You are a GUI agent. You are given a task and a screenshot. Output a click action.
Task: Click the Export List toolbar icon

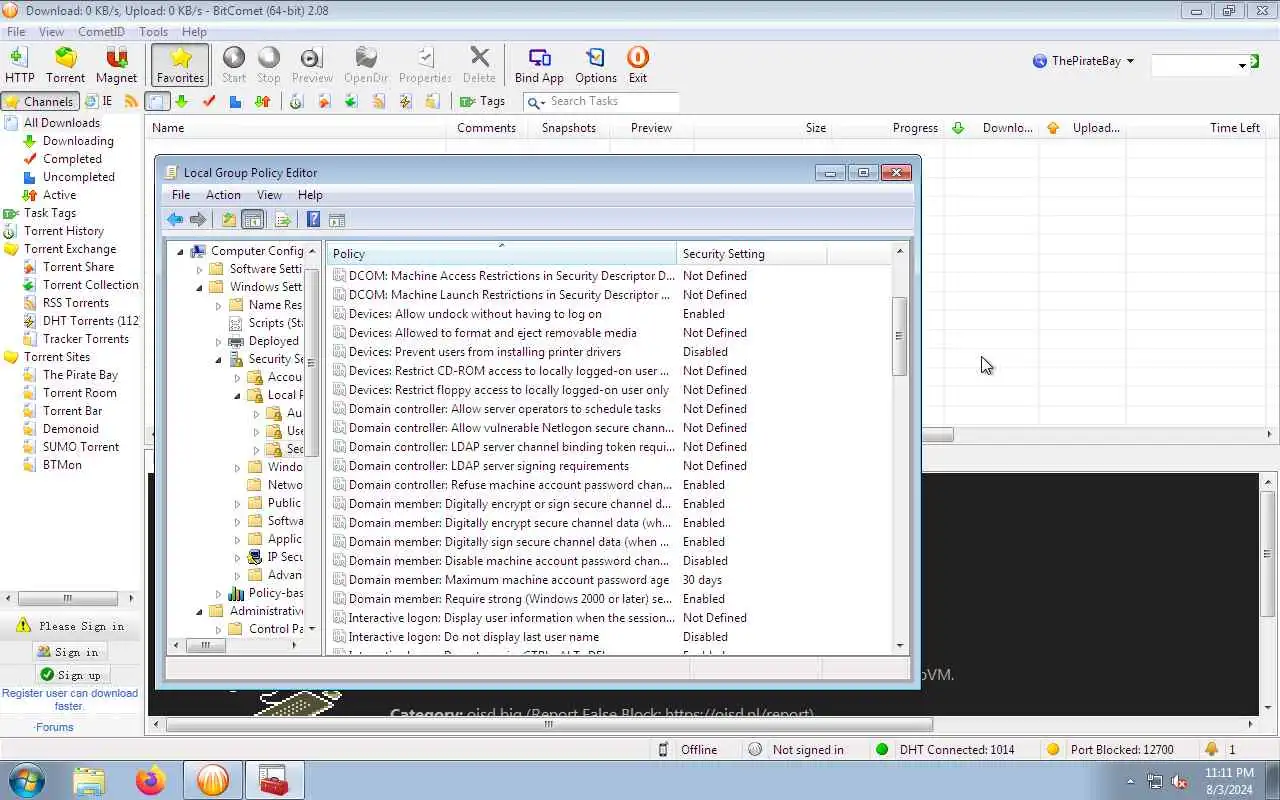point(283,220)
